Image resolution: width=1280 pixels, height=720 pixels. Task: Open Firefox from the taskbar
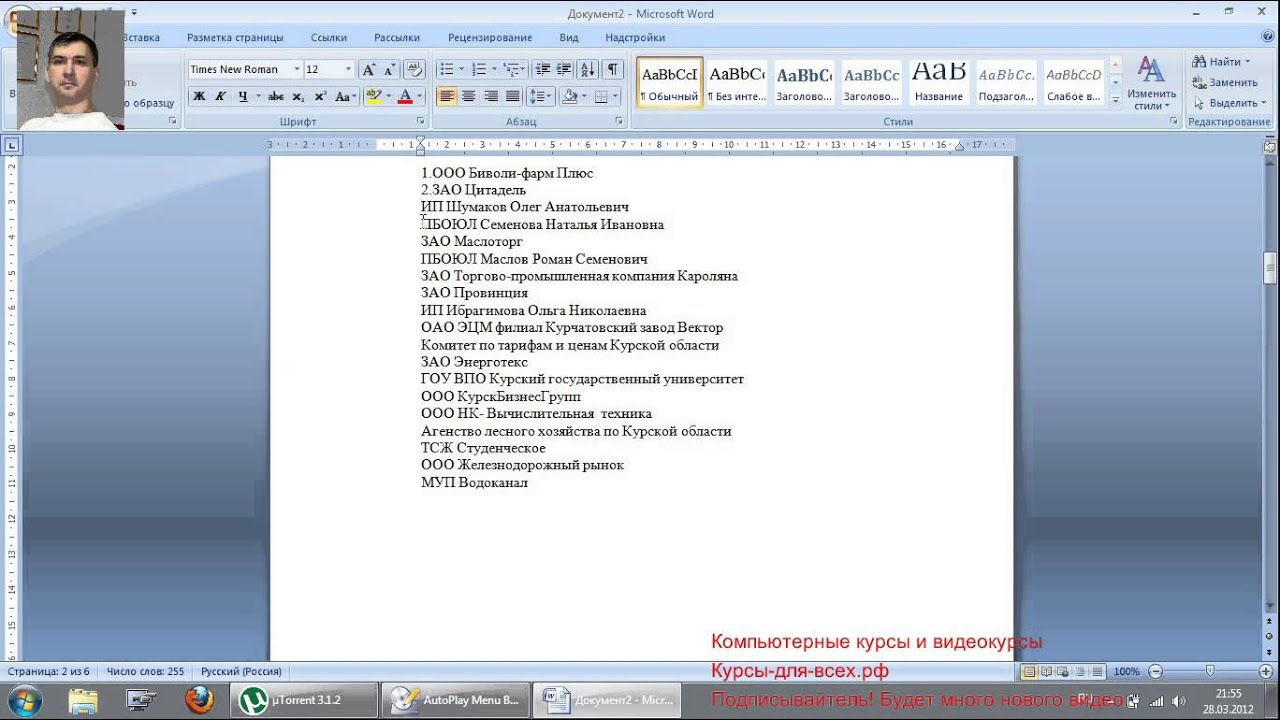point(199,700)
